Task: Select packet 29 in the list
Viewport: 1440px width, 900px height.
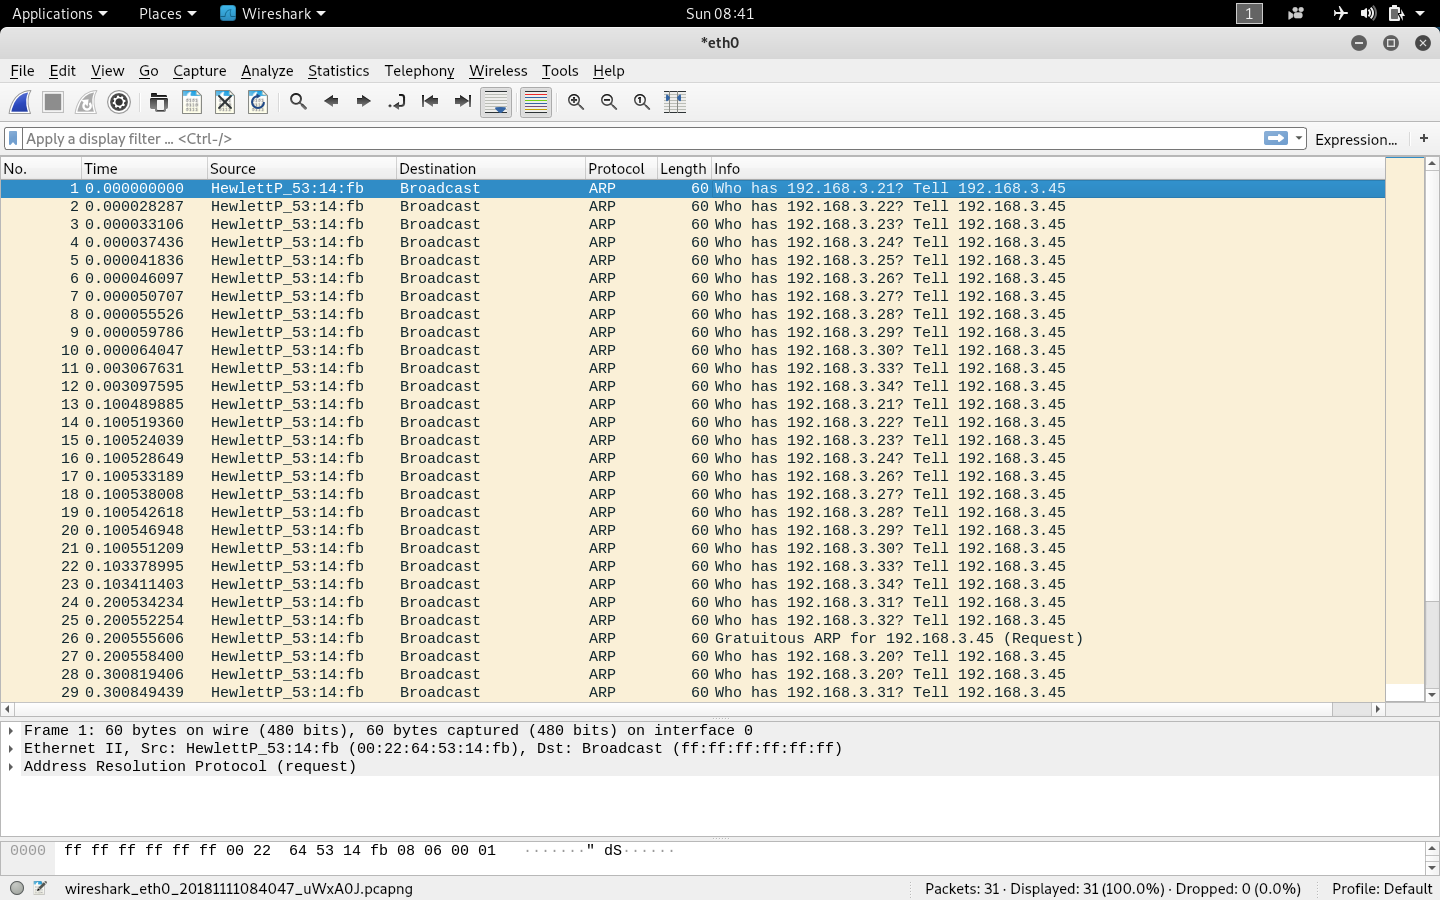Action: click(x=693, y=692)
